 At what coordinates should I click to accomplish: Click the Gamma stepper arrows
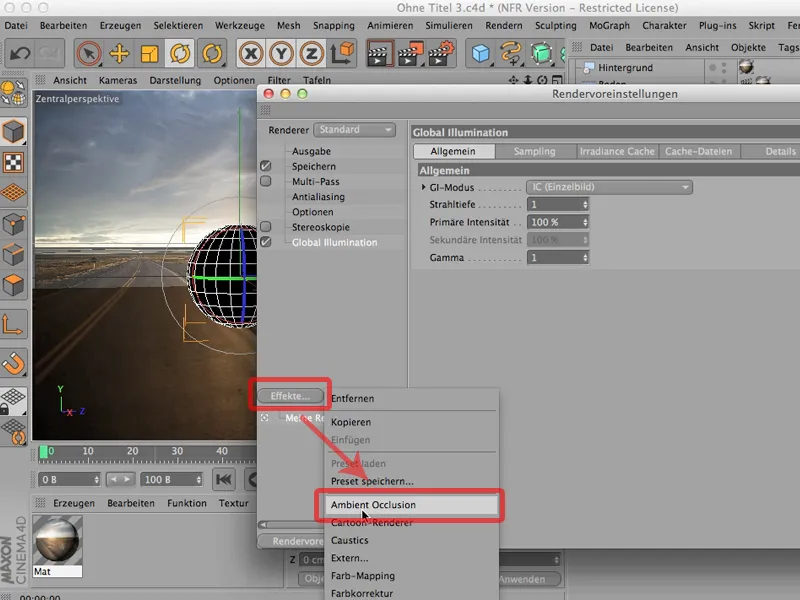click(x=585, y=258)
